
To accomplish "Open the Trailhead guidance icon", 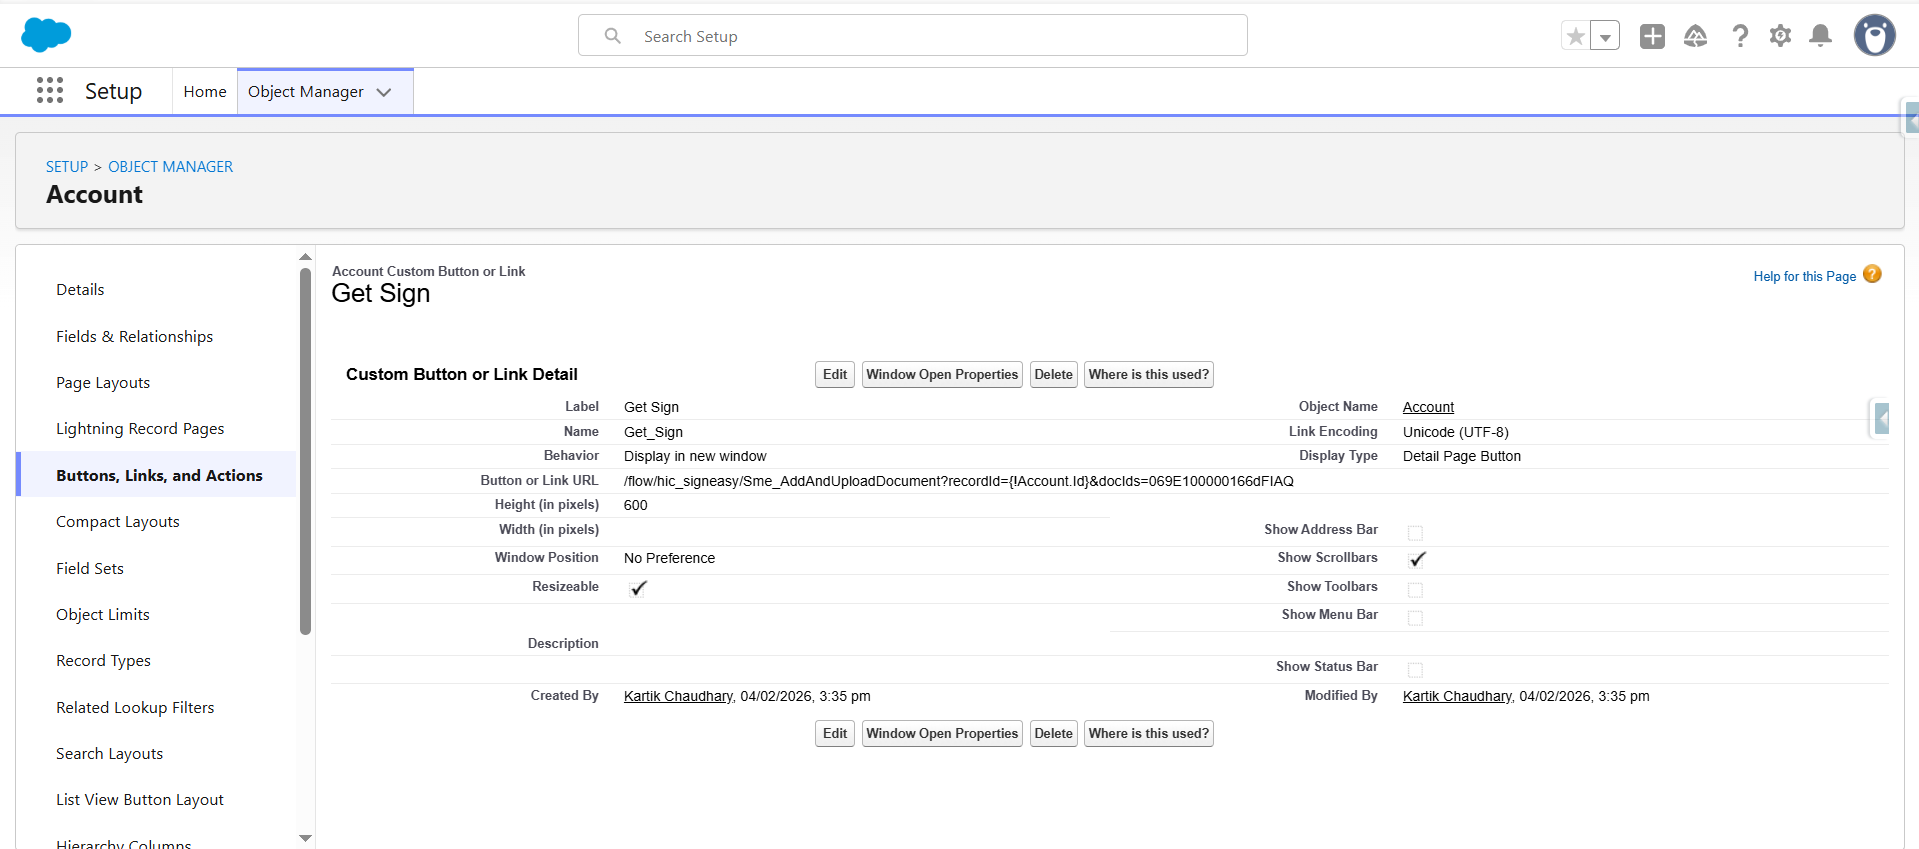I will point(1695,37).
